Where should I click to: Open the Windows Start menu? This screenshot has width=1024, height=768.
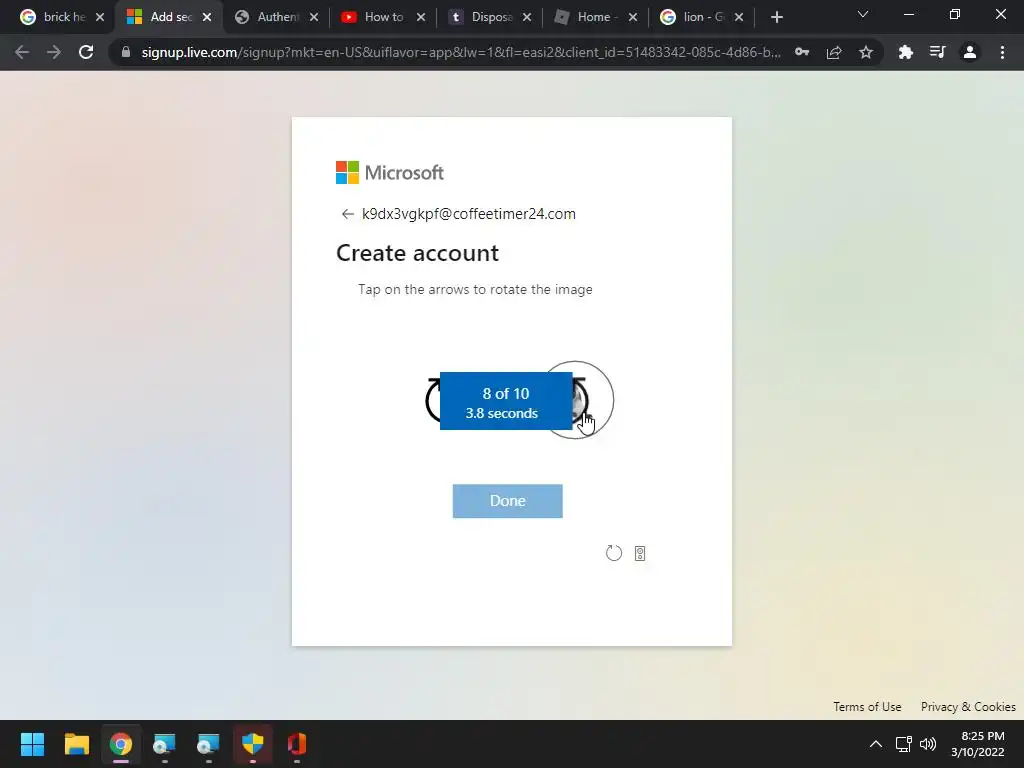(32, 744)
